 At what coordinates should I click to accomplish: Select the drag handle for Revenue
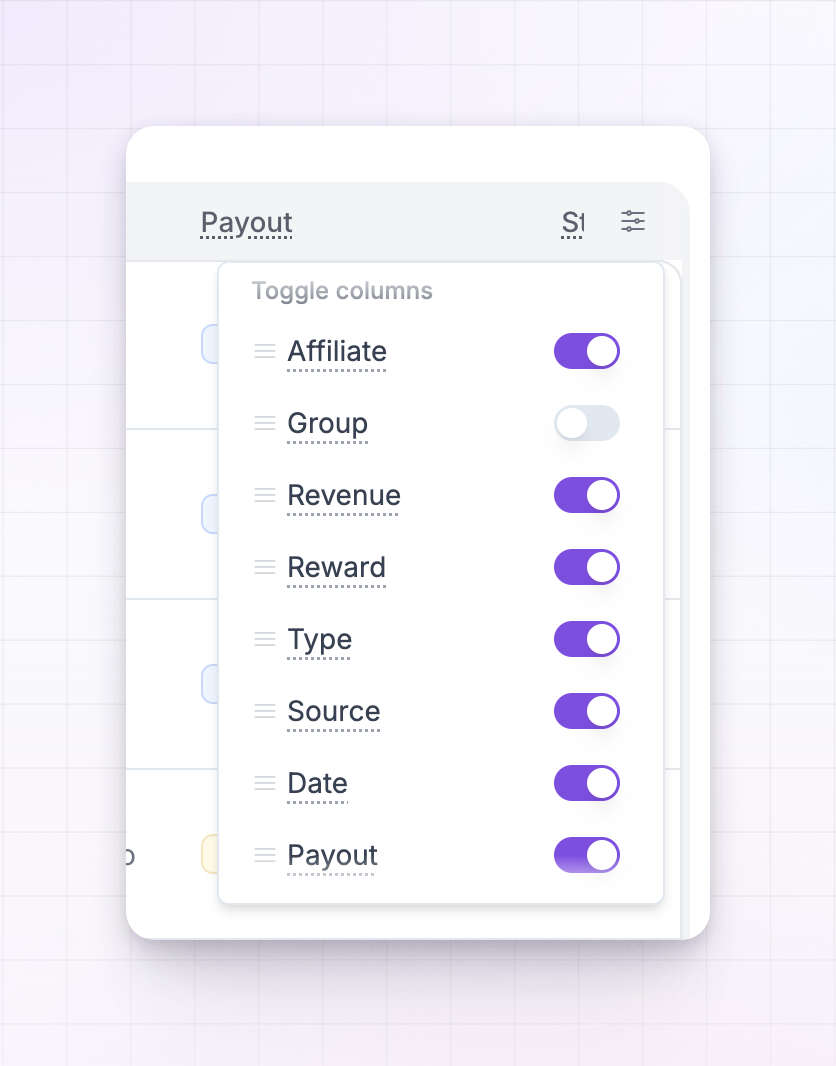click(x=264, y=495)
